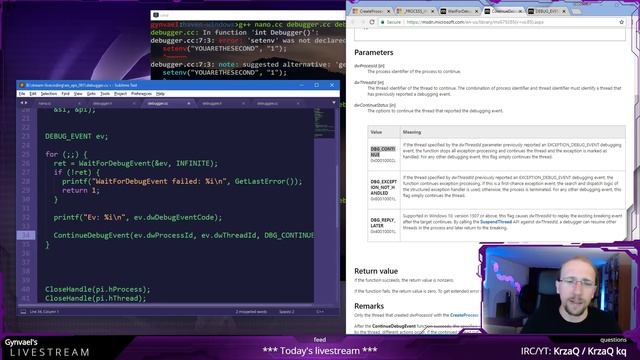Open the File menu in Sublime Text
Screen dimensions: 640x360
pyautogui.click(x=22, y=94)
